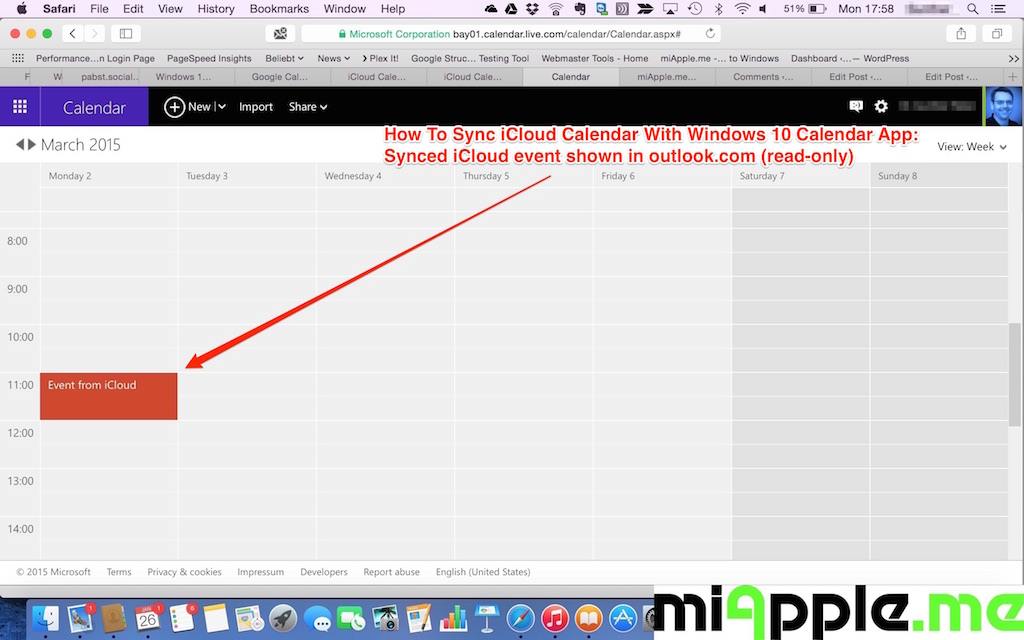Click the Safari sidebar toggle button
1024x640 pixels.
pyautogui.click(x=126, y=33)
